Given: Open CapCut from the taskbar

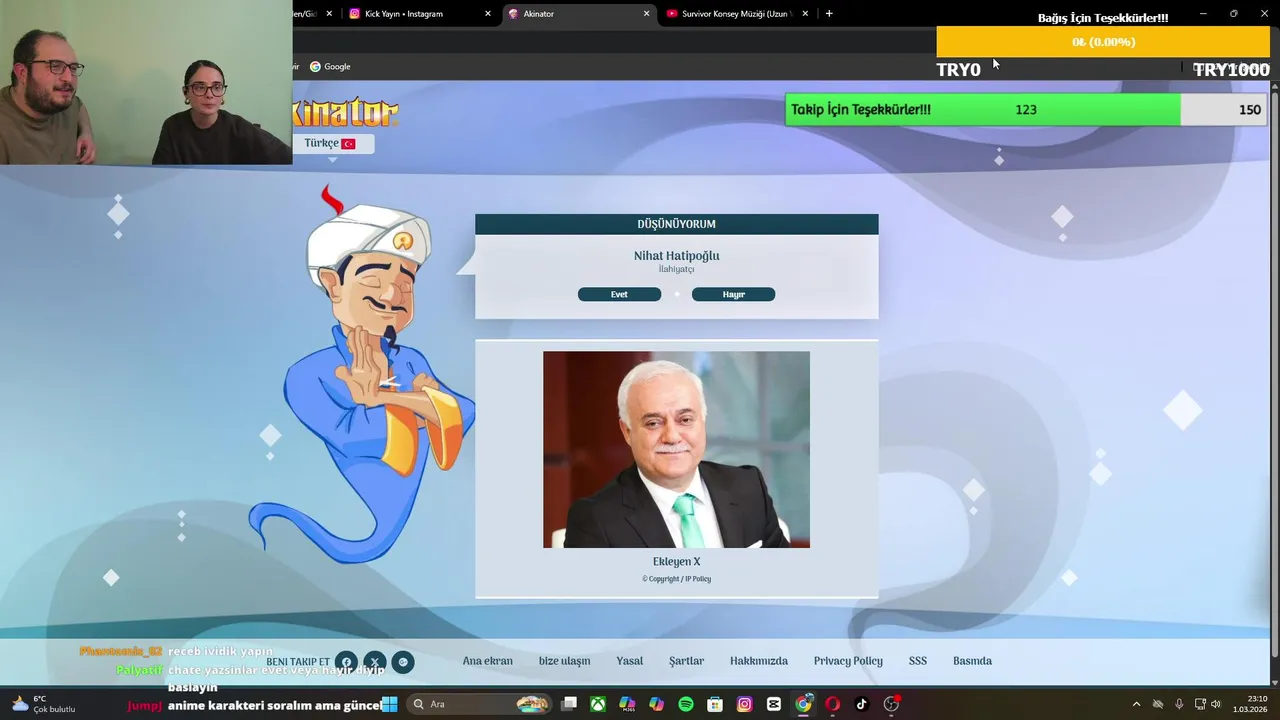Looking at the screenshot, I should pos(774,704).
